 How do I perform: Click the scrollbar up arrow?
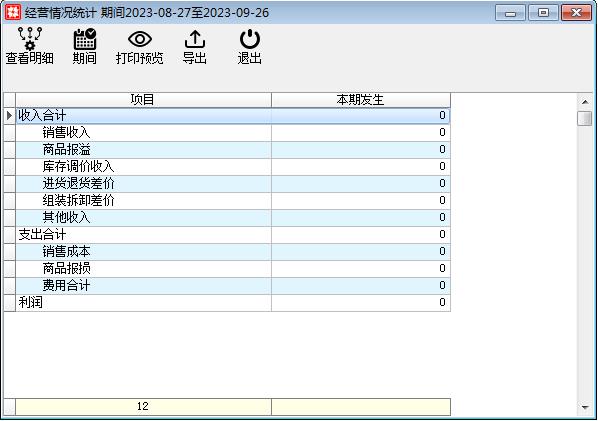(585, 101)
